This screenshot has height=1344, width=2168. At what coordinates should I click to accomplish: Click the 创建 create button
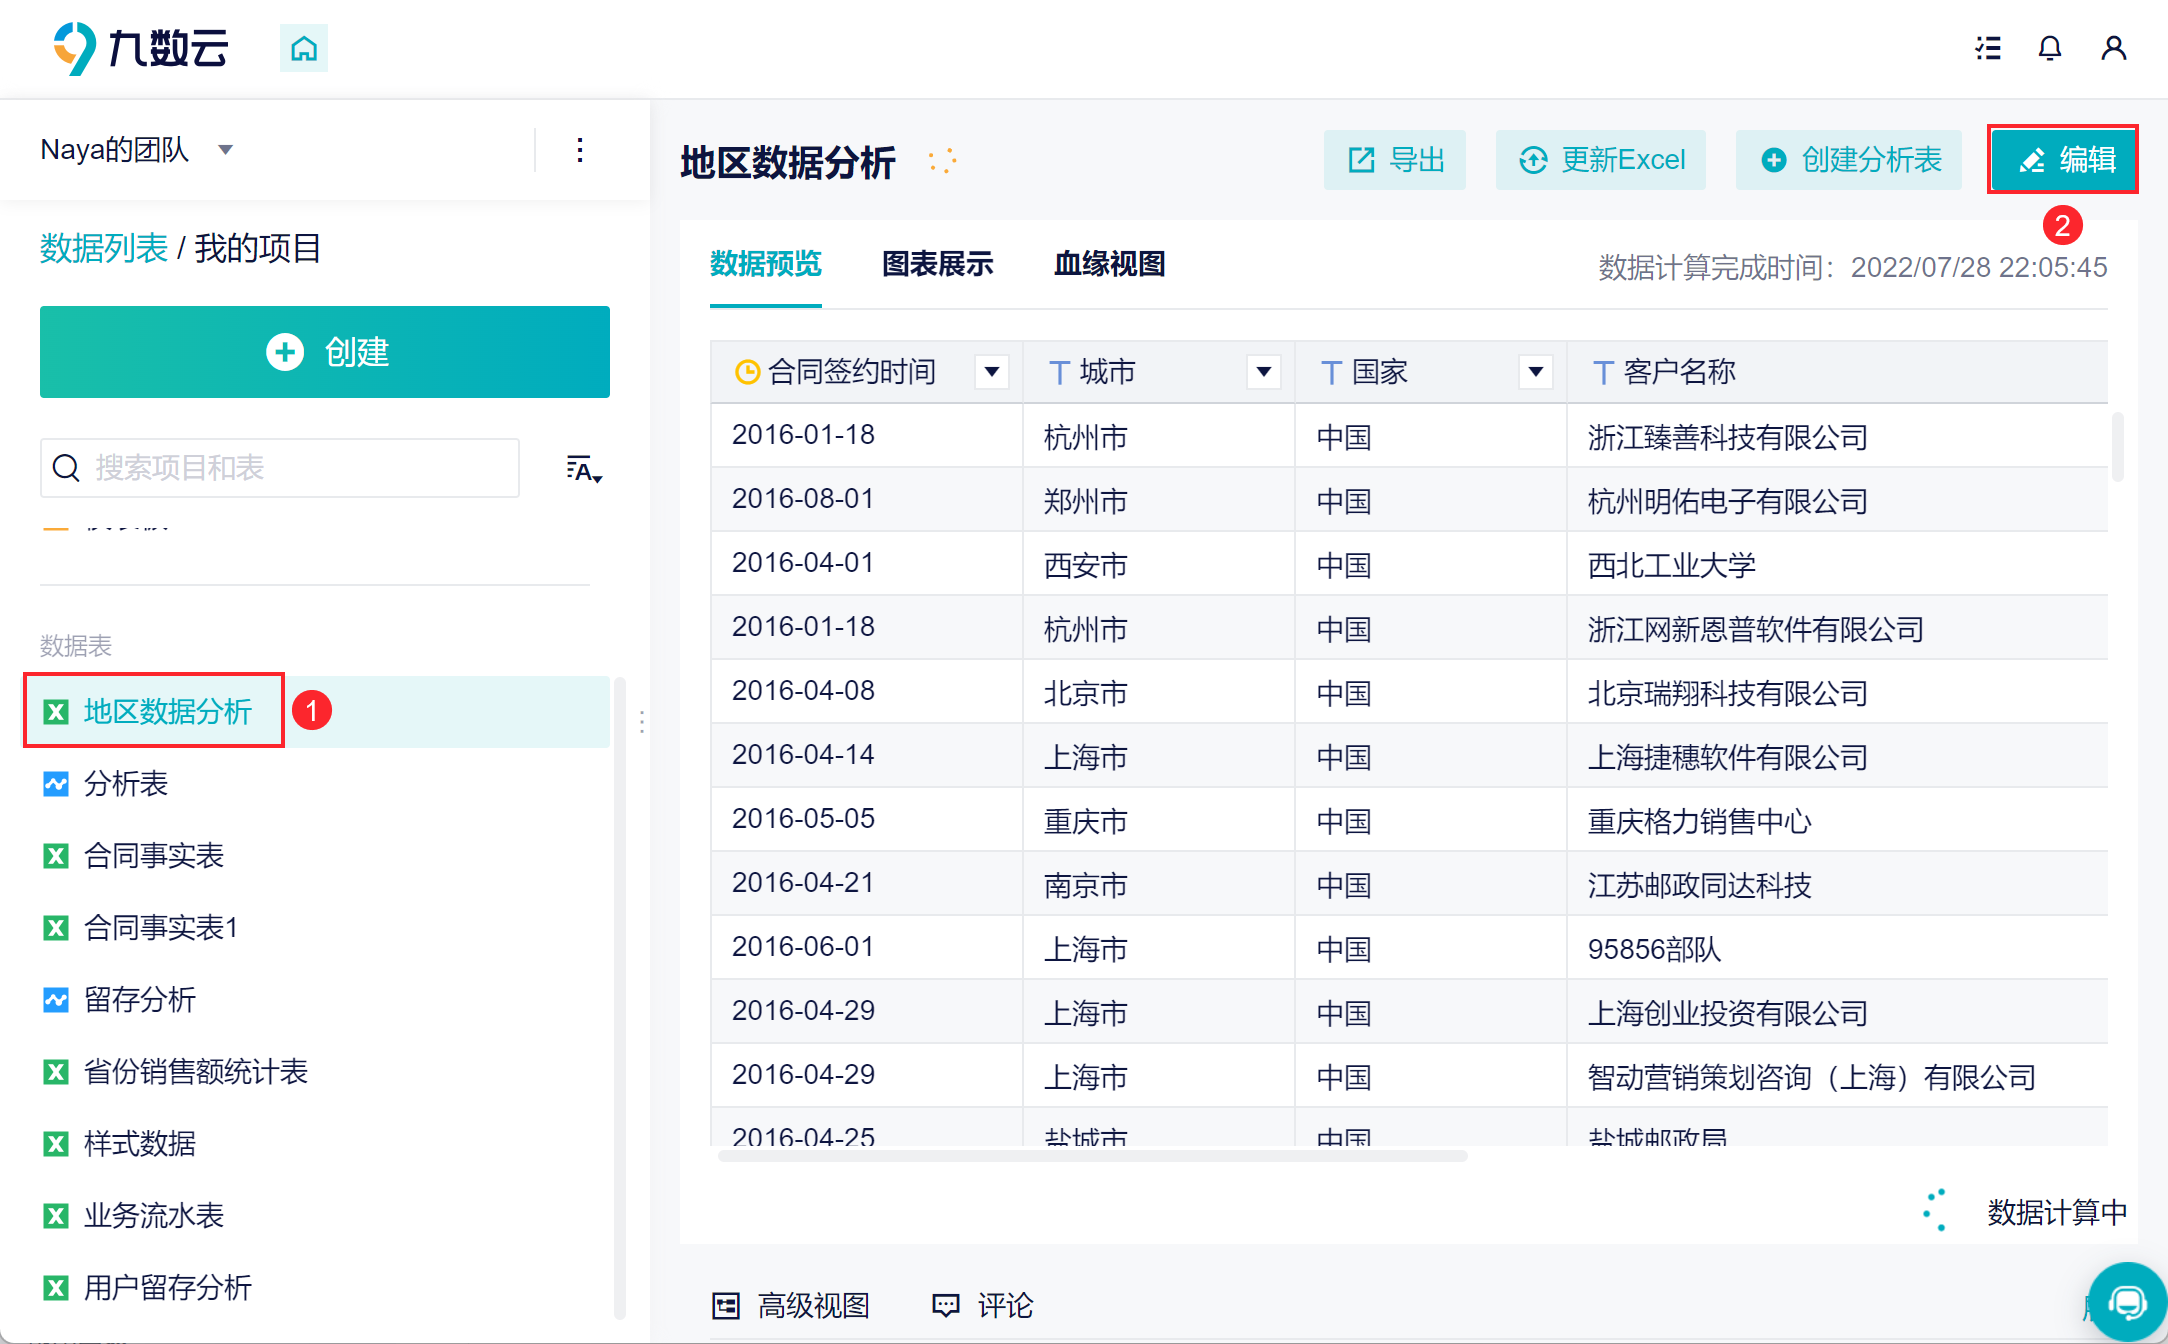pos(325,352)
